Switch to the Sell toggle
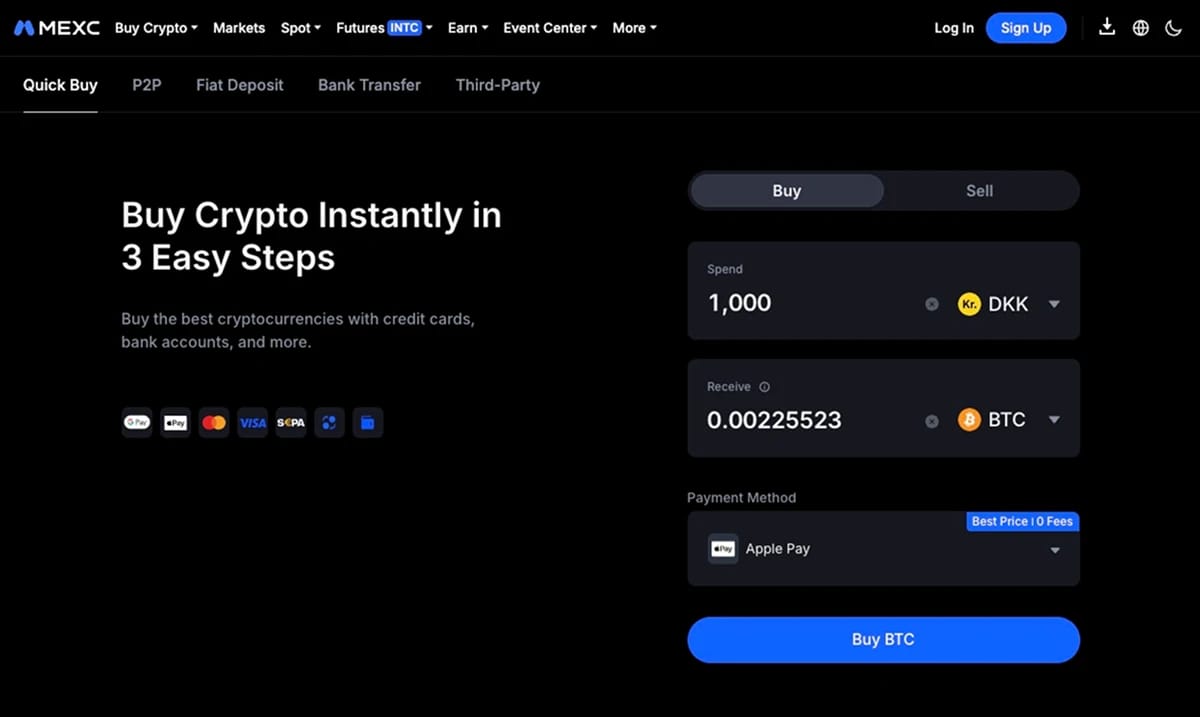1200x717 pixels. pos(979,191)
